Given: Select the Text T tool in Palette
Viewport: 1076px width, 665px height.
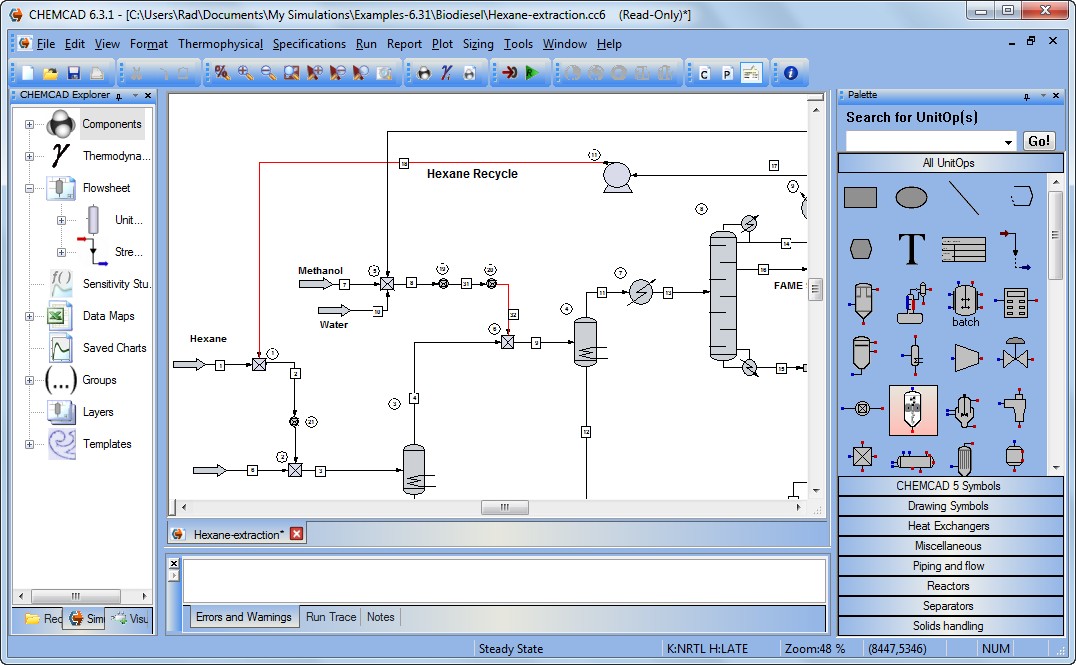Looking at the screenshot, I should (x=912, y=248).
